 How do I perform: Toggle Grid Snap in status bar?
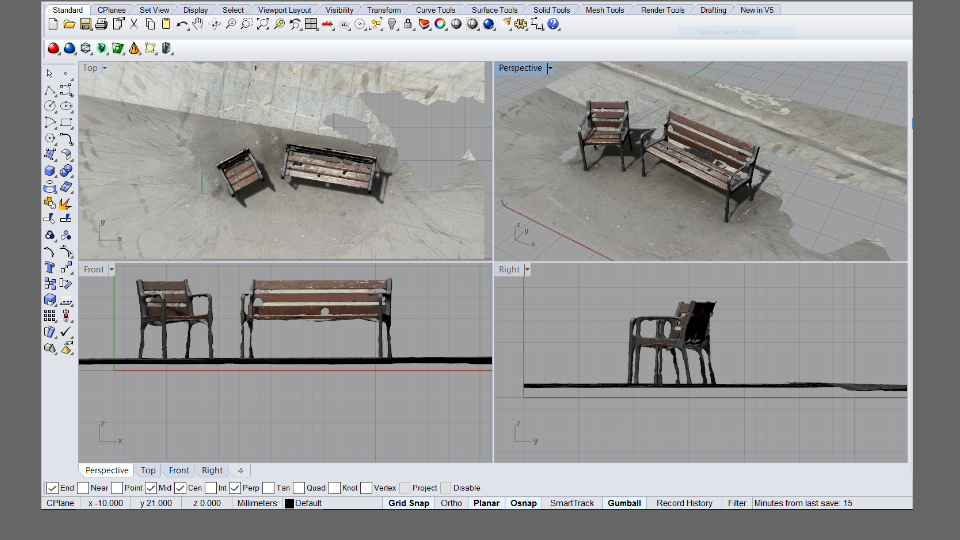(408, 503)
